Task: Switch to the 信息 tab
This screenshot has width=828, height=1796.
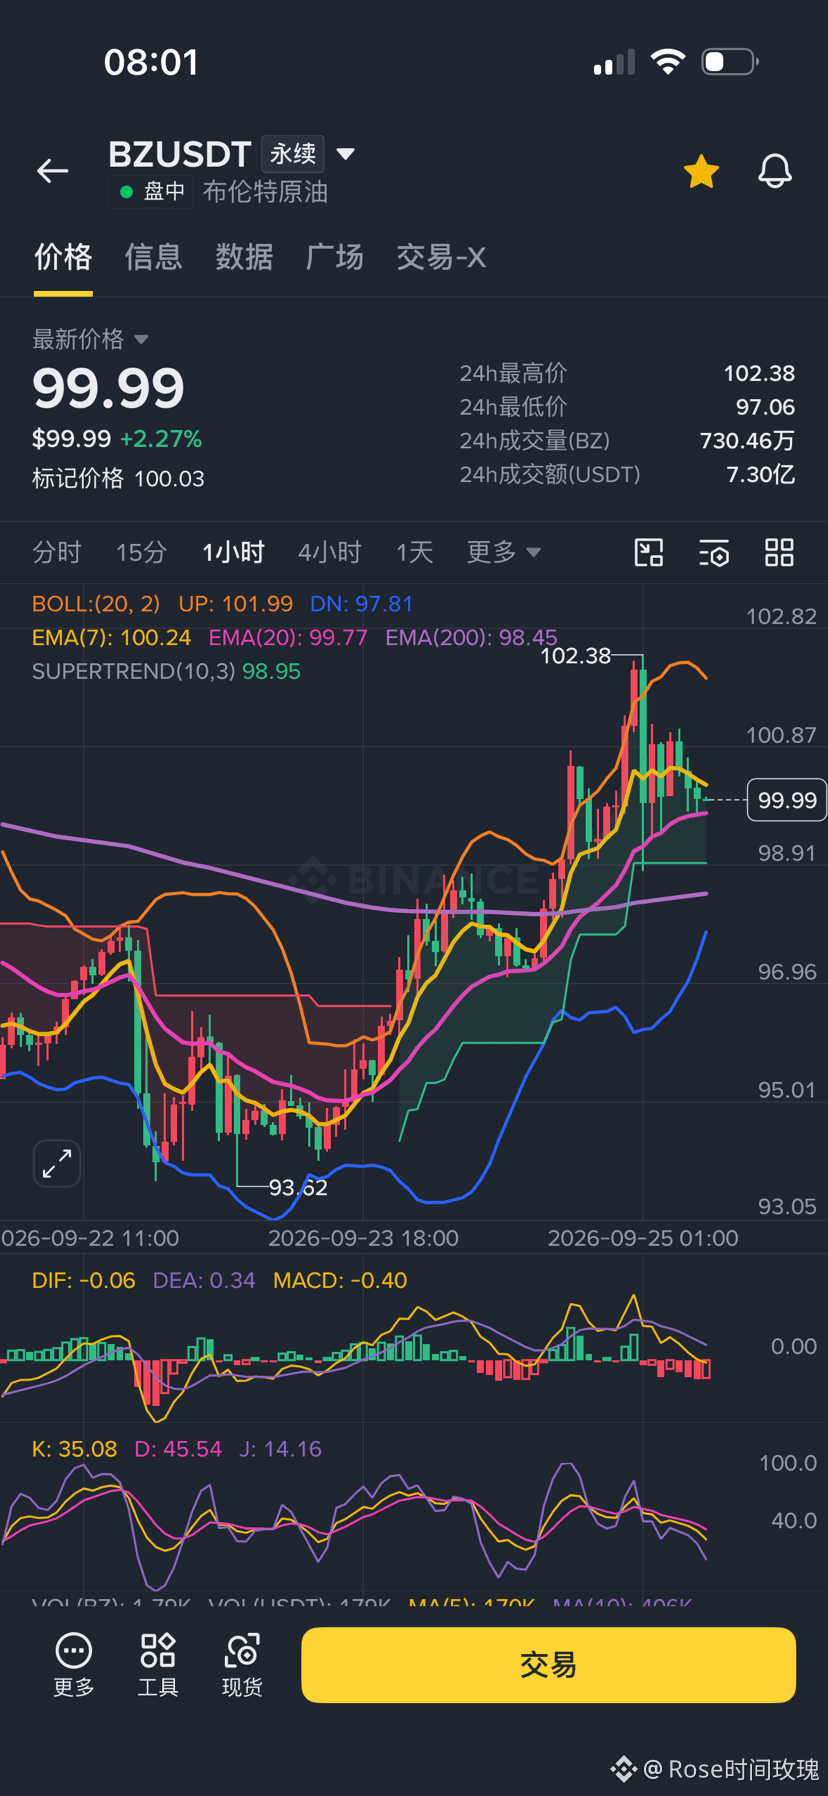Action: (x=153, y=257)
